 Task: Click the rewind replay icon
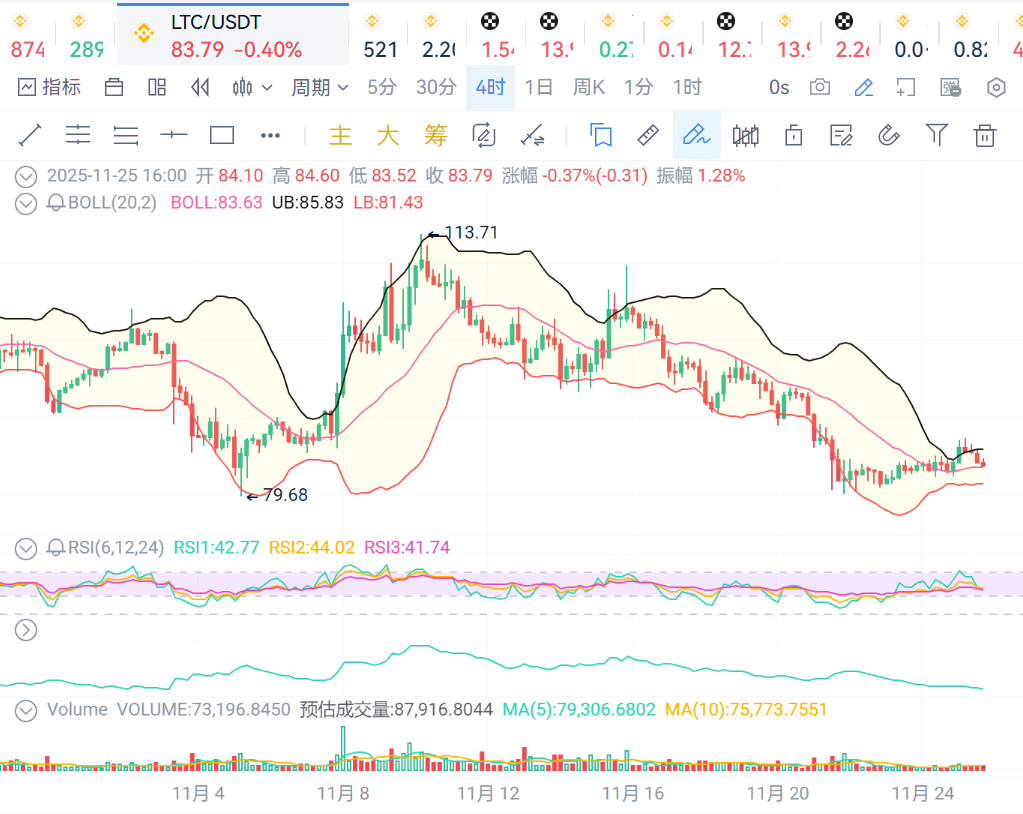point(200,88)
